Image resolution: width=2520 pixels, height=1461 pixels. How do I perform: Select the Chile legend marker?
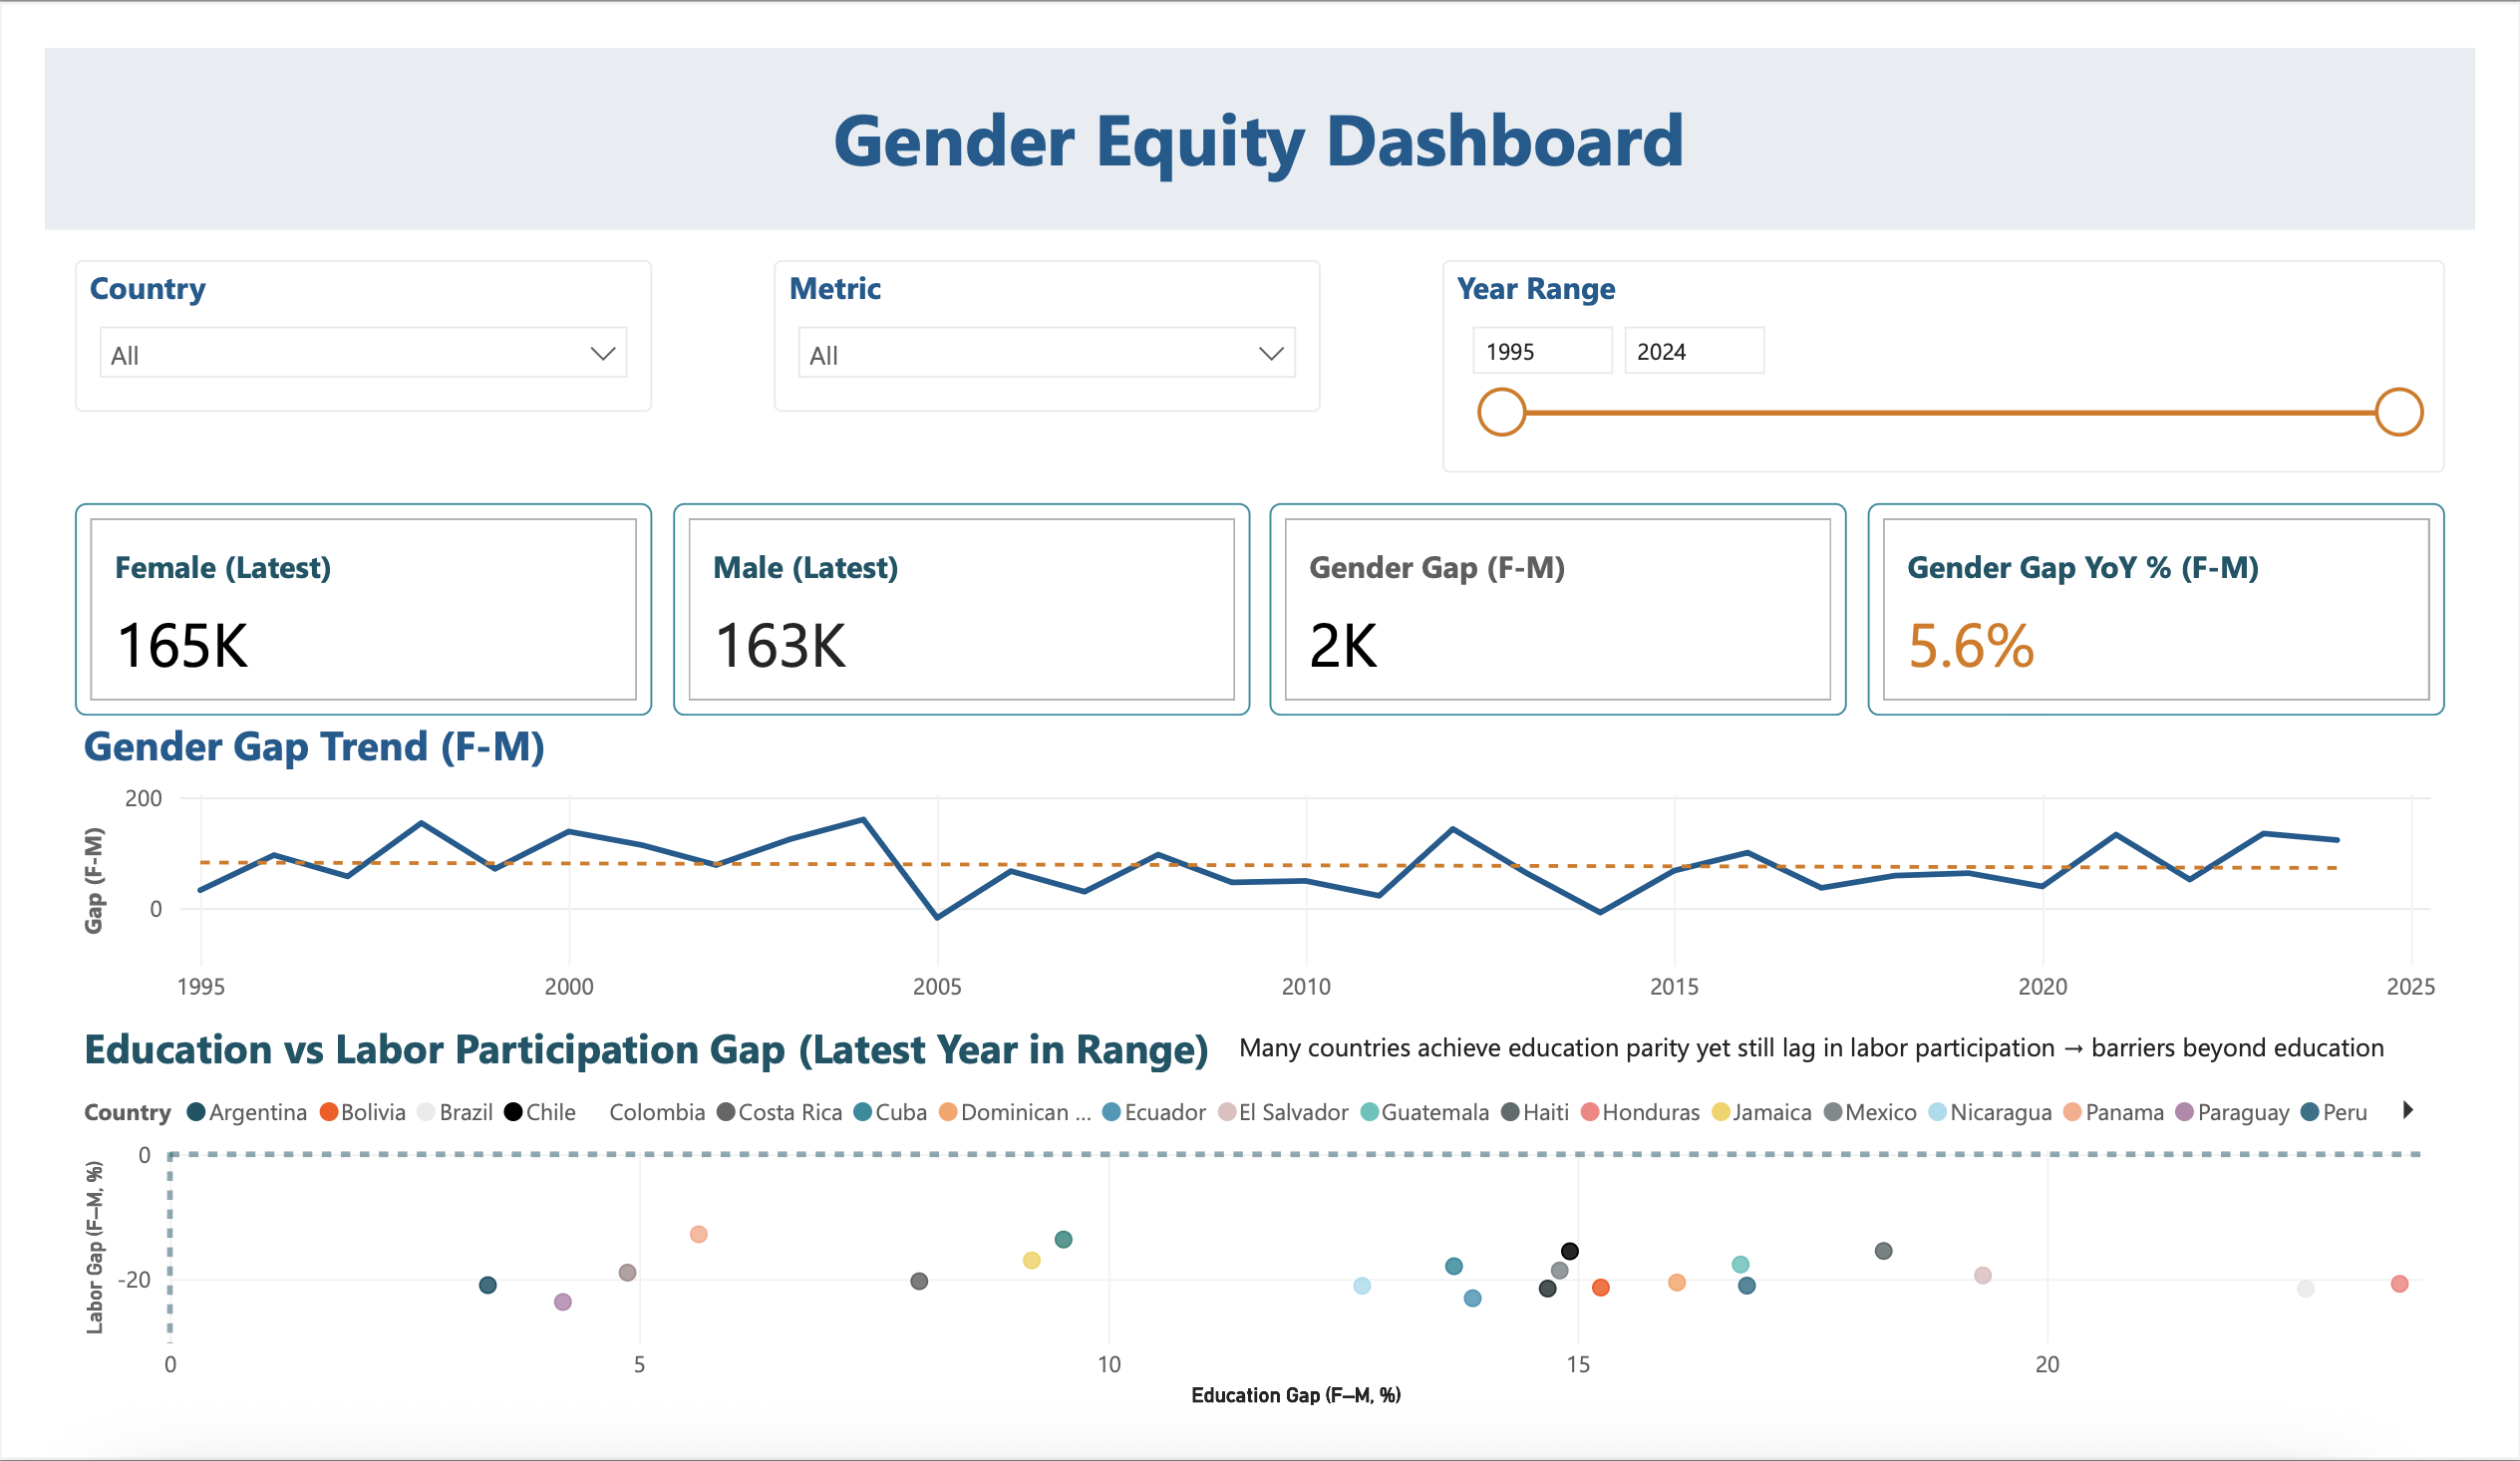coord(512,1112)
